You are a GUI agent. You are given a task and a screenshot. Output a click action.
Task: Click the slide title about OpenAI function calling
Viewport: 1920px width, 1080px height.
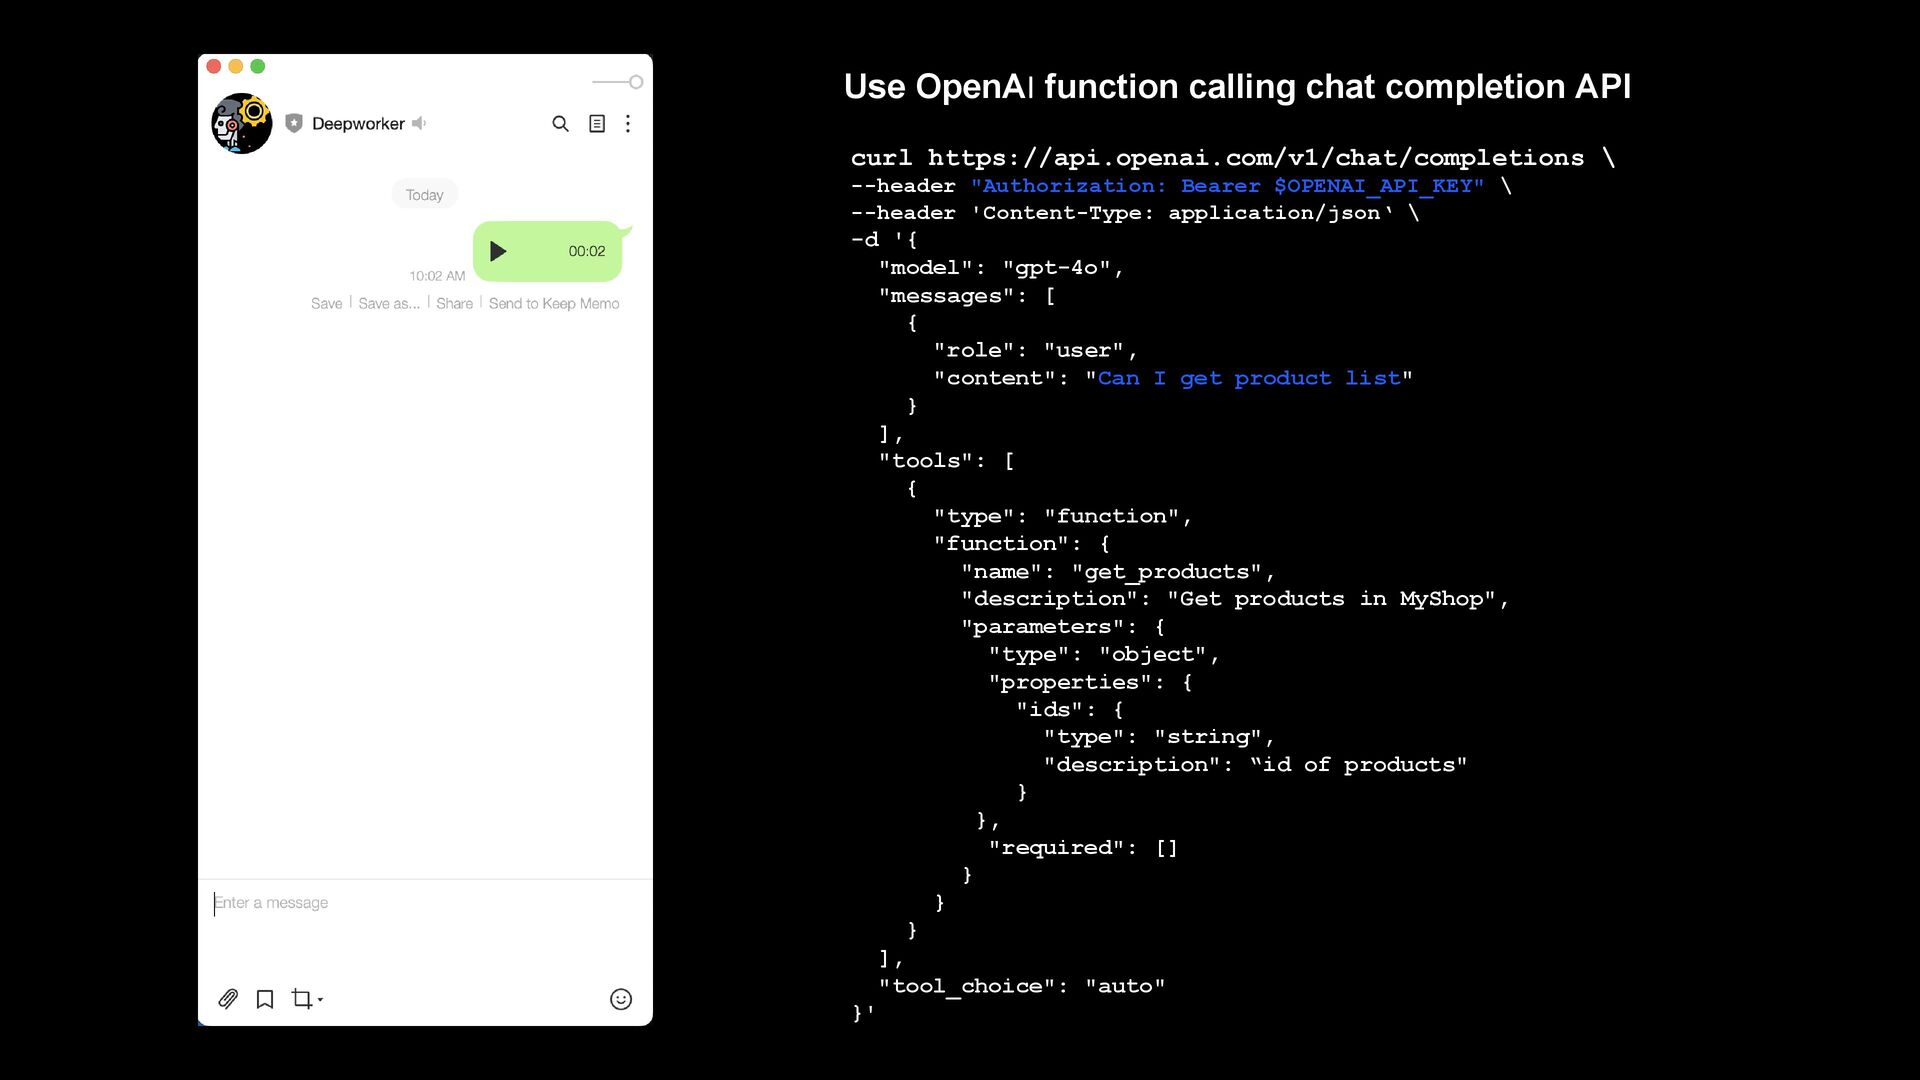click(1237, 87)
